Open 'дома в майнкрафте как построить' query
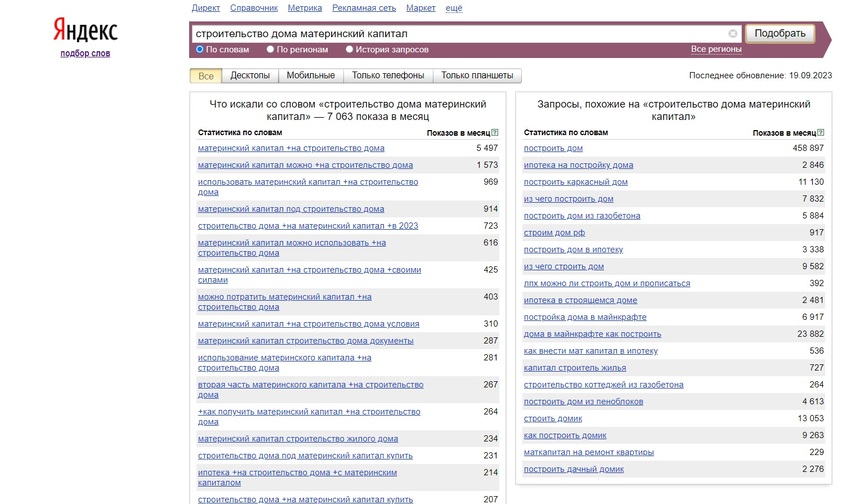This screenshot has width=850, height=504. pos(593,334)
